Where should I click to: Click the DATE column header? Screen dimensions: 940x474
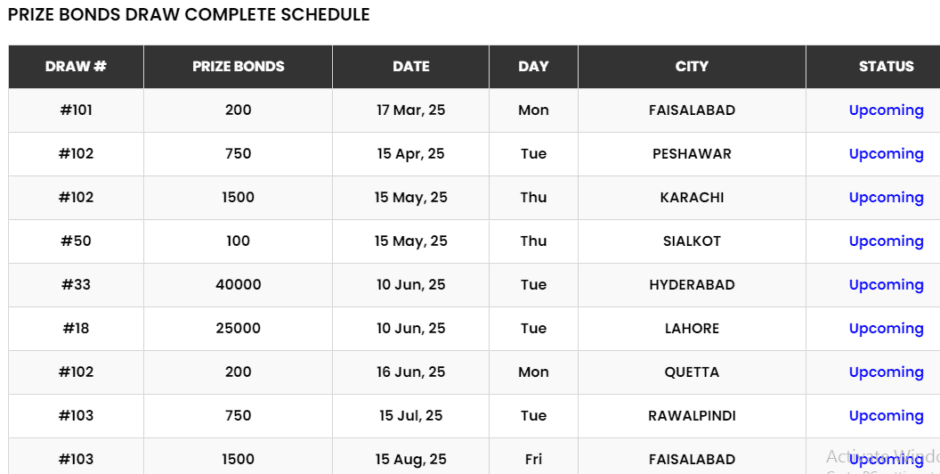tap(411, 67)
